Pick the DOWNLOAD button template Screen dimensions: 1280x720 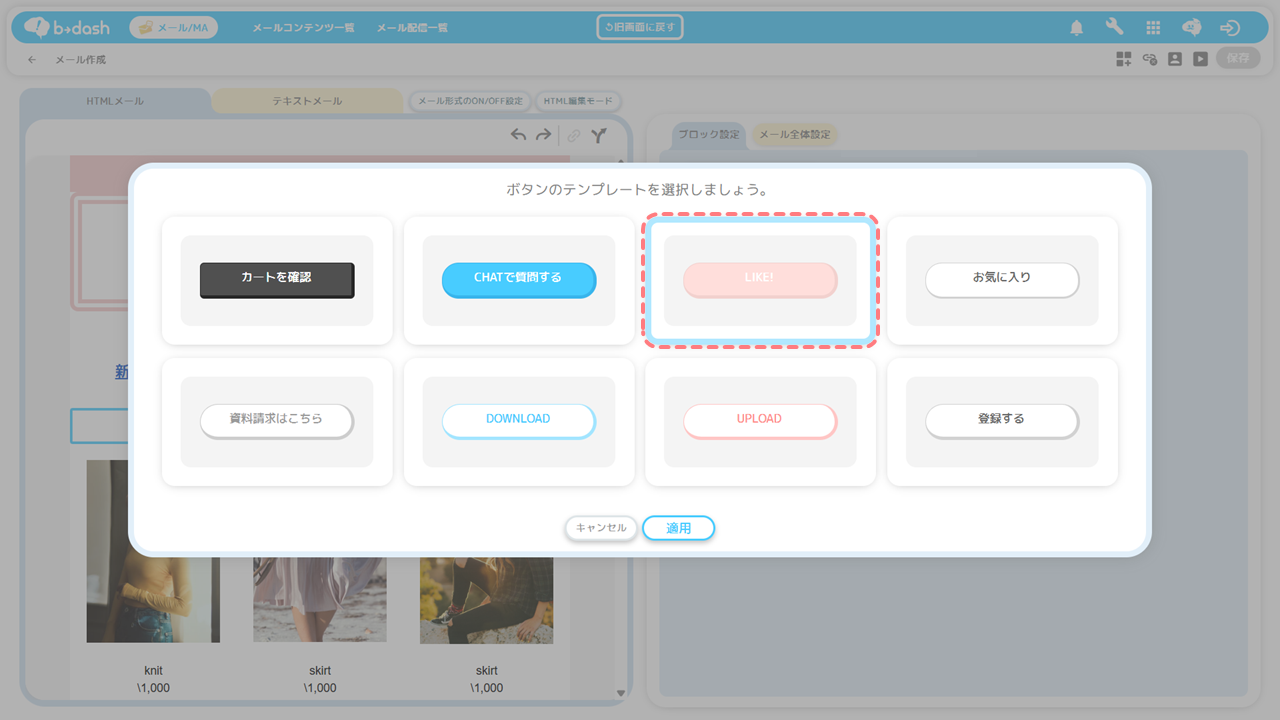519,421
